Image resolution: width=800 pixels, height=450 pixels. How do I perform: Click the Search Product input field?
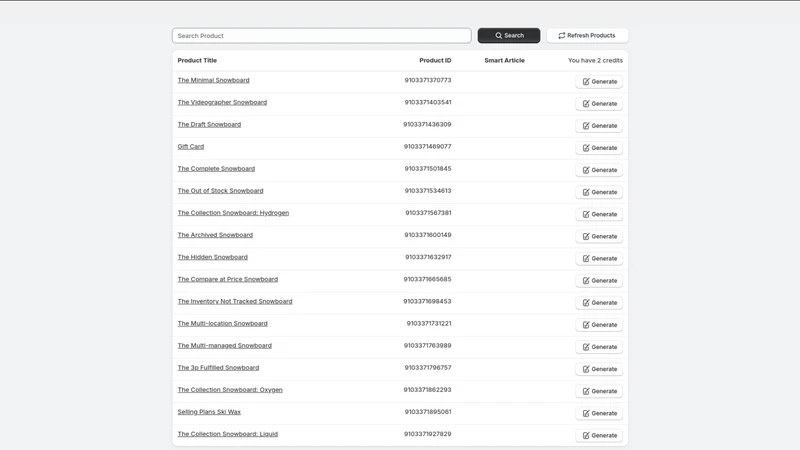tap(321, 36)
